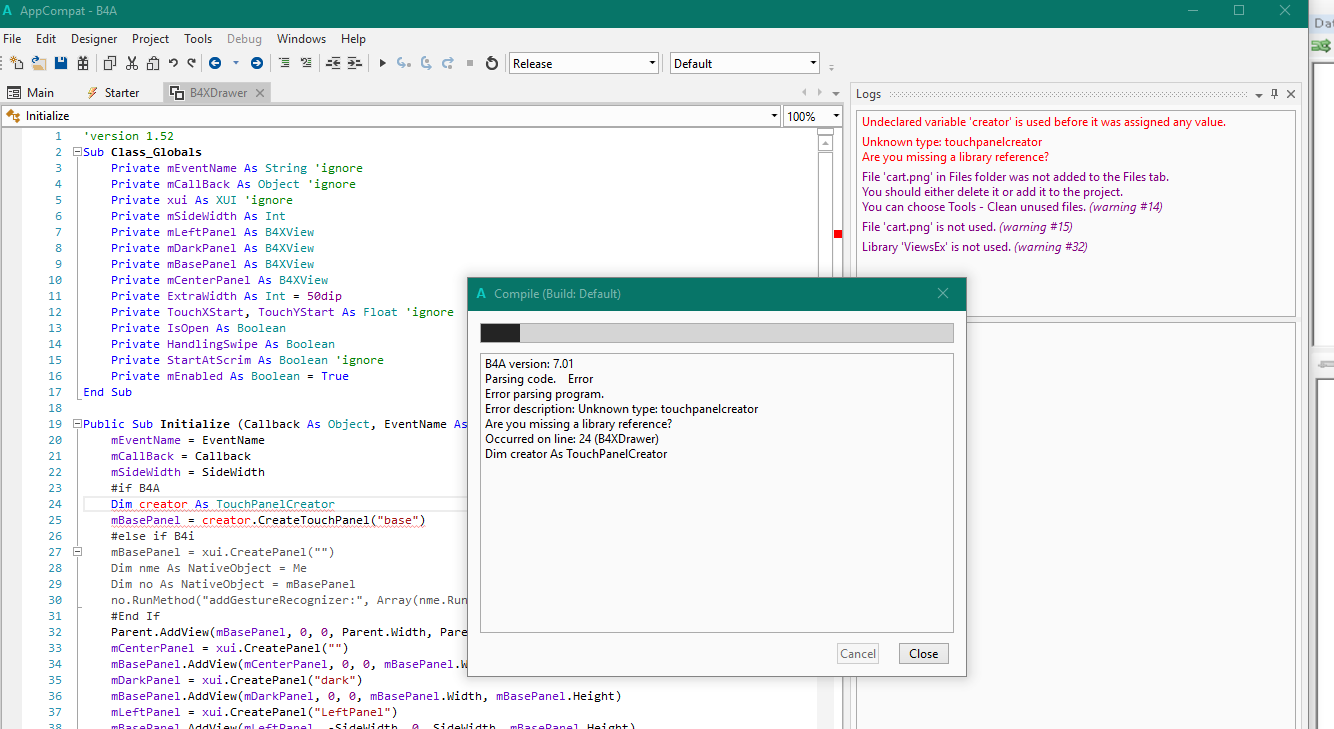Collapse the #else if B4i region

tap(76, 552)
